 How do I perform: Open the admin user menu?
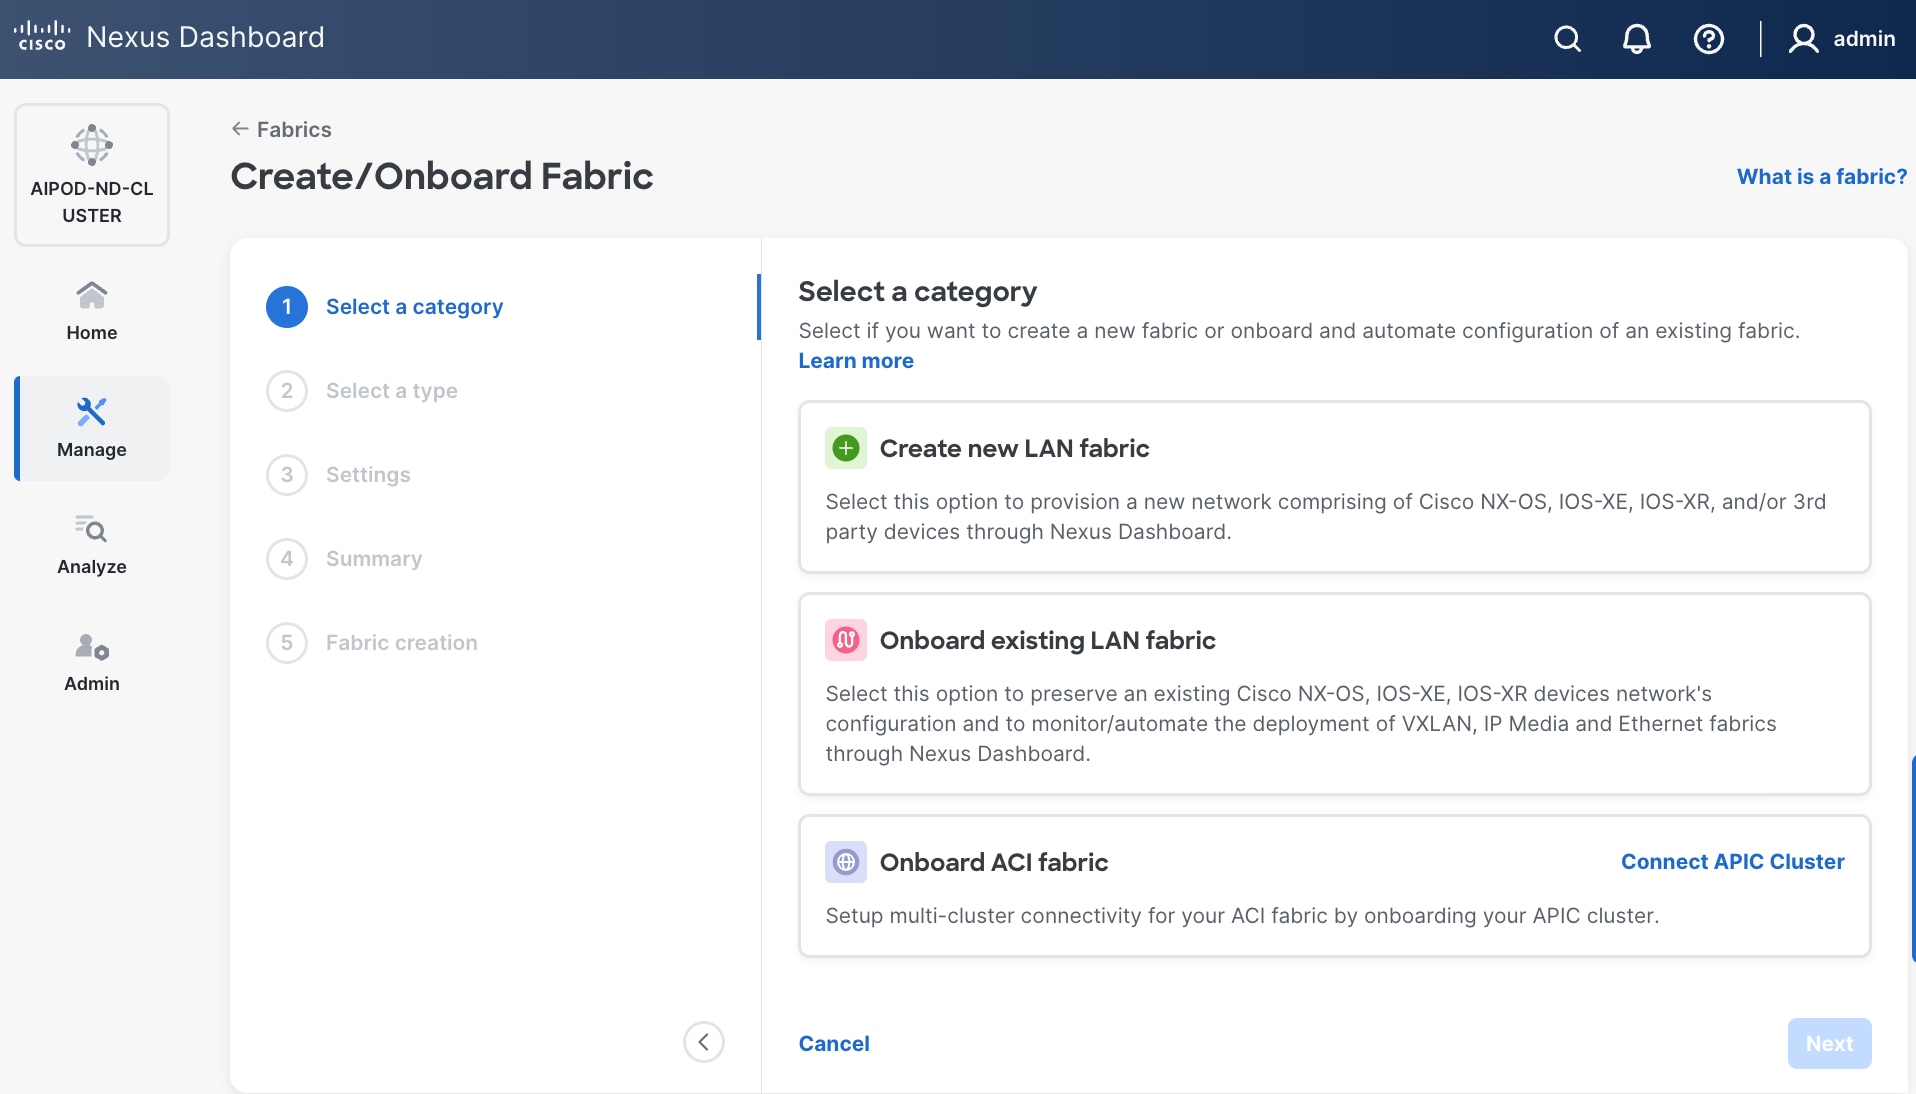[1842, 39]
